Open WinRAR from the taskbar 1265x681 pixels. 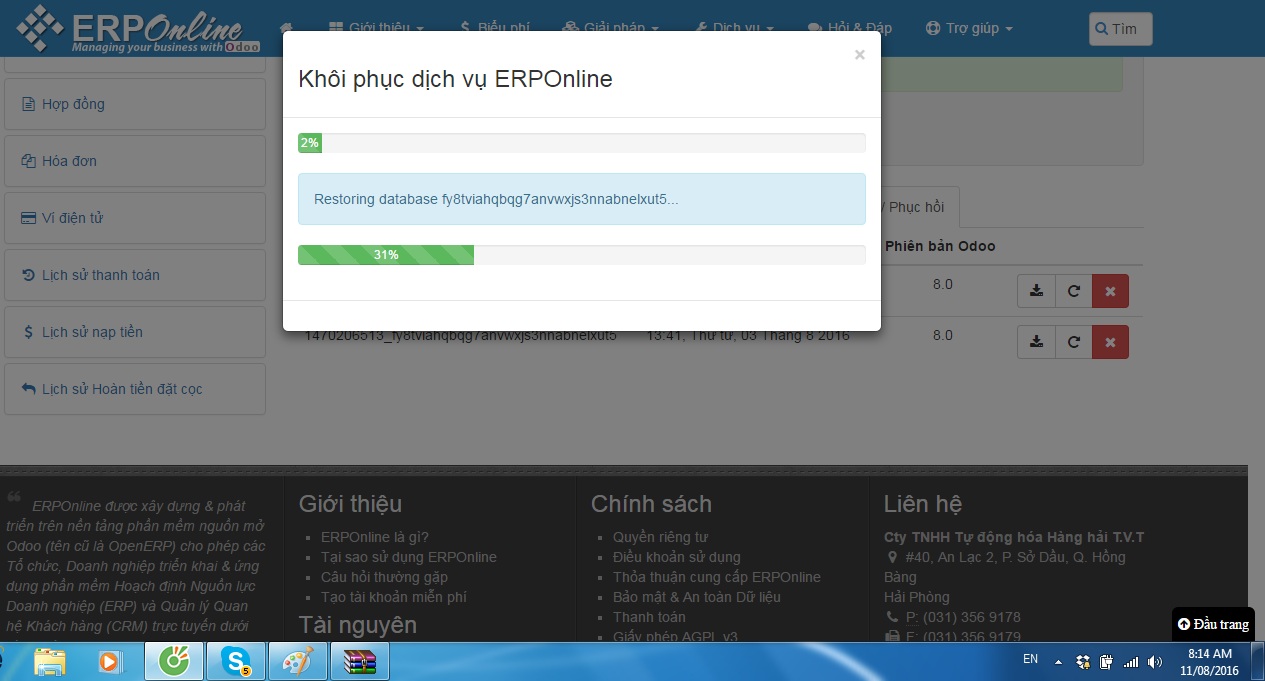pyautogui.click(x=360, y=662)
